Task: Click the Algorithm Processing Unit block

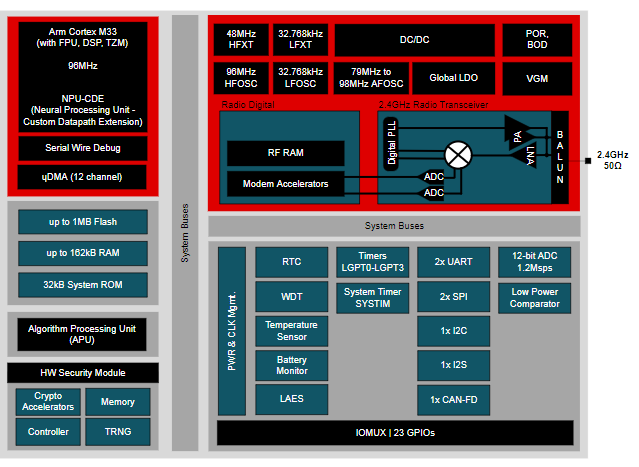Action: tap(82, 335)
